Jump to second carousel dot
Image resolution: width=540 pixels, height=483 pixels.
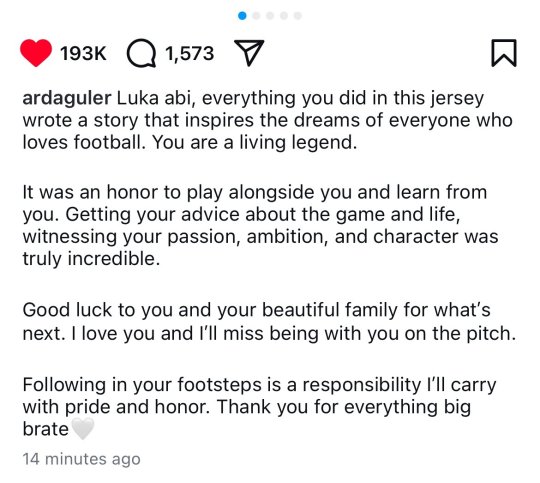tap(256, 16)
